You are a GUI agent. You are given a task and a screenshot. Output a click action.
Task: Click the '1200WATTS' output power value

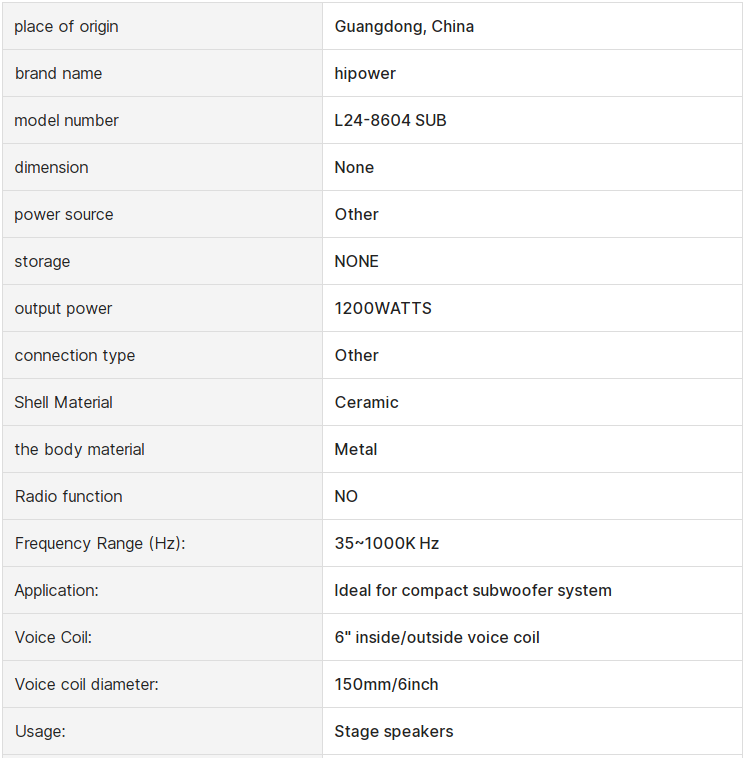(383, 309)
